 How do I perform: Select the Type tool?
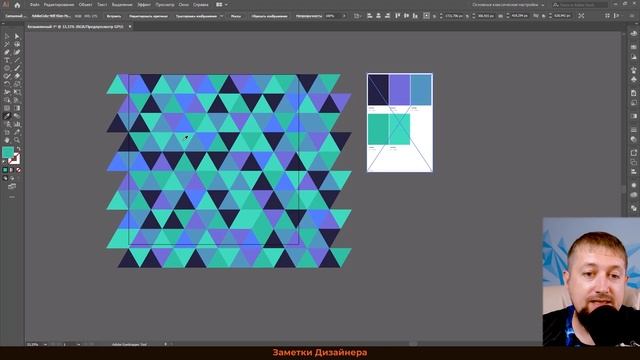(7, 60)
